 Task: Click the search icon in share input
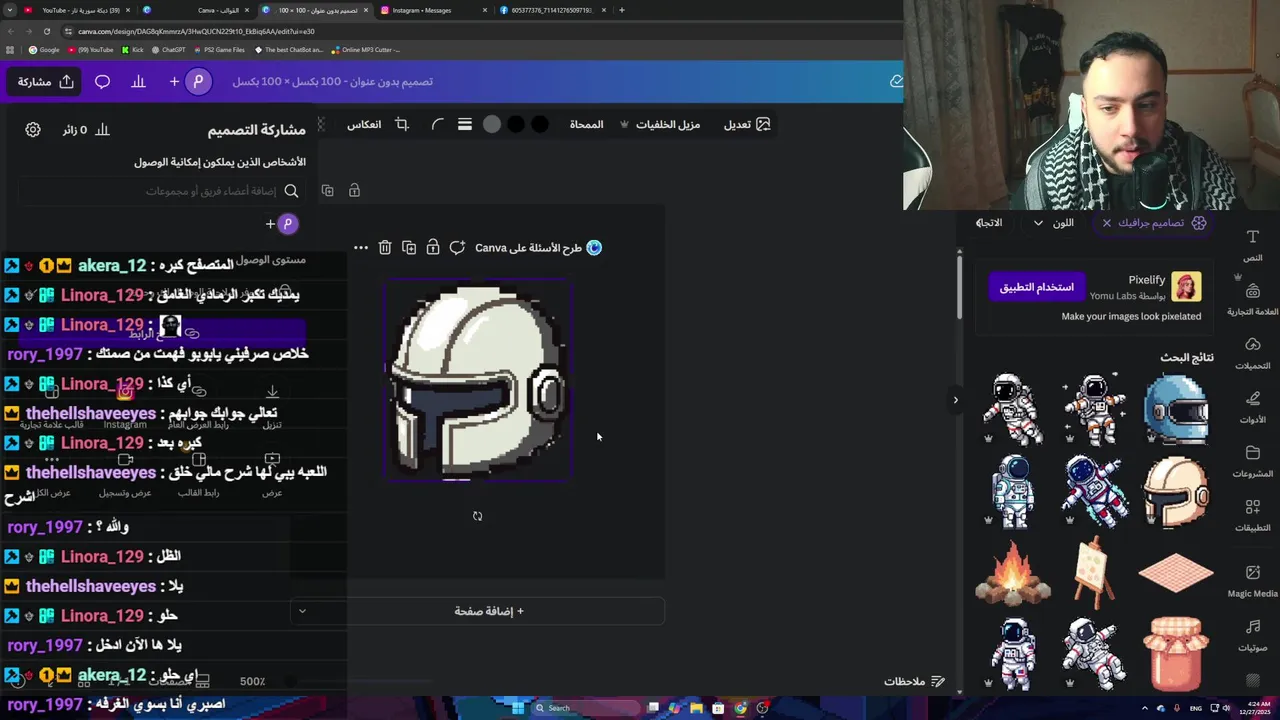[291, 191]
